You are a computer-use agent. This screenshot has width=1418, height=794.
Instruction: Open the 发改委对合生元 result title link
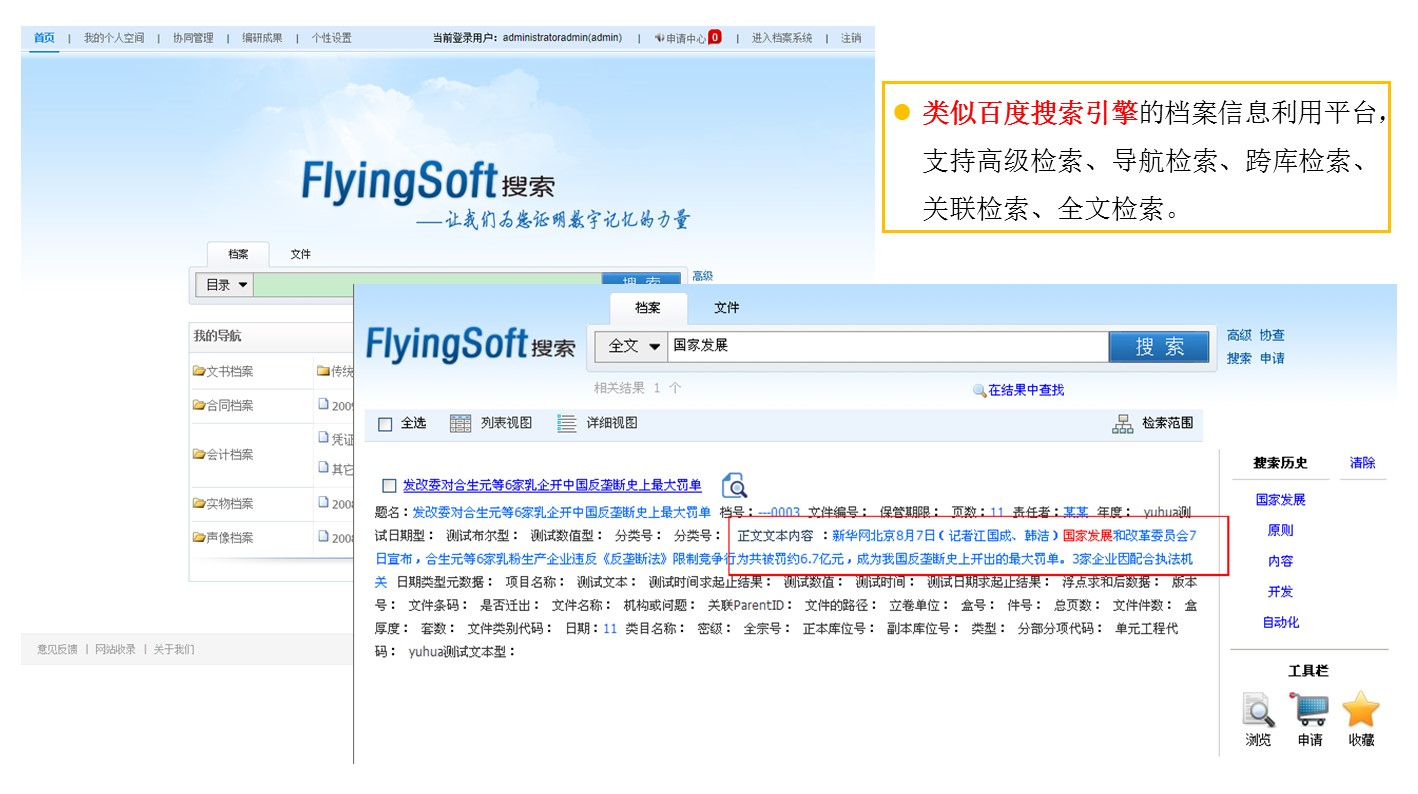pyautogui.click(x=552, y=485)
